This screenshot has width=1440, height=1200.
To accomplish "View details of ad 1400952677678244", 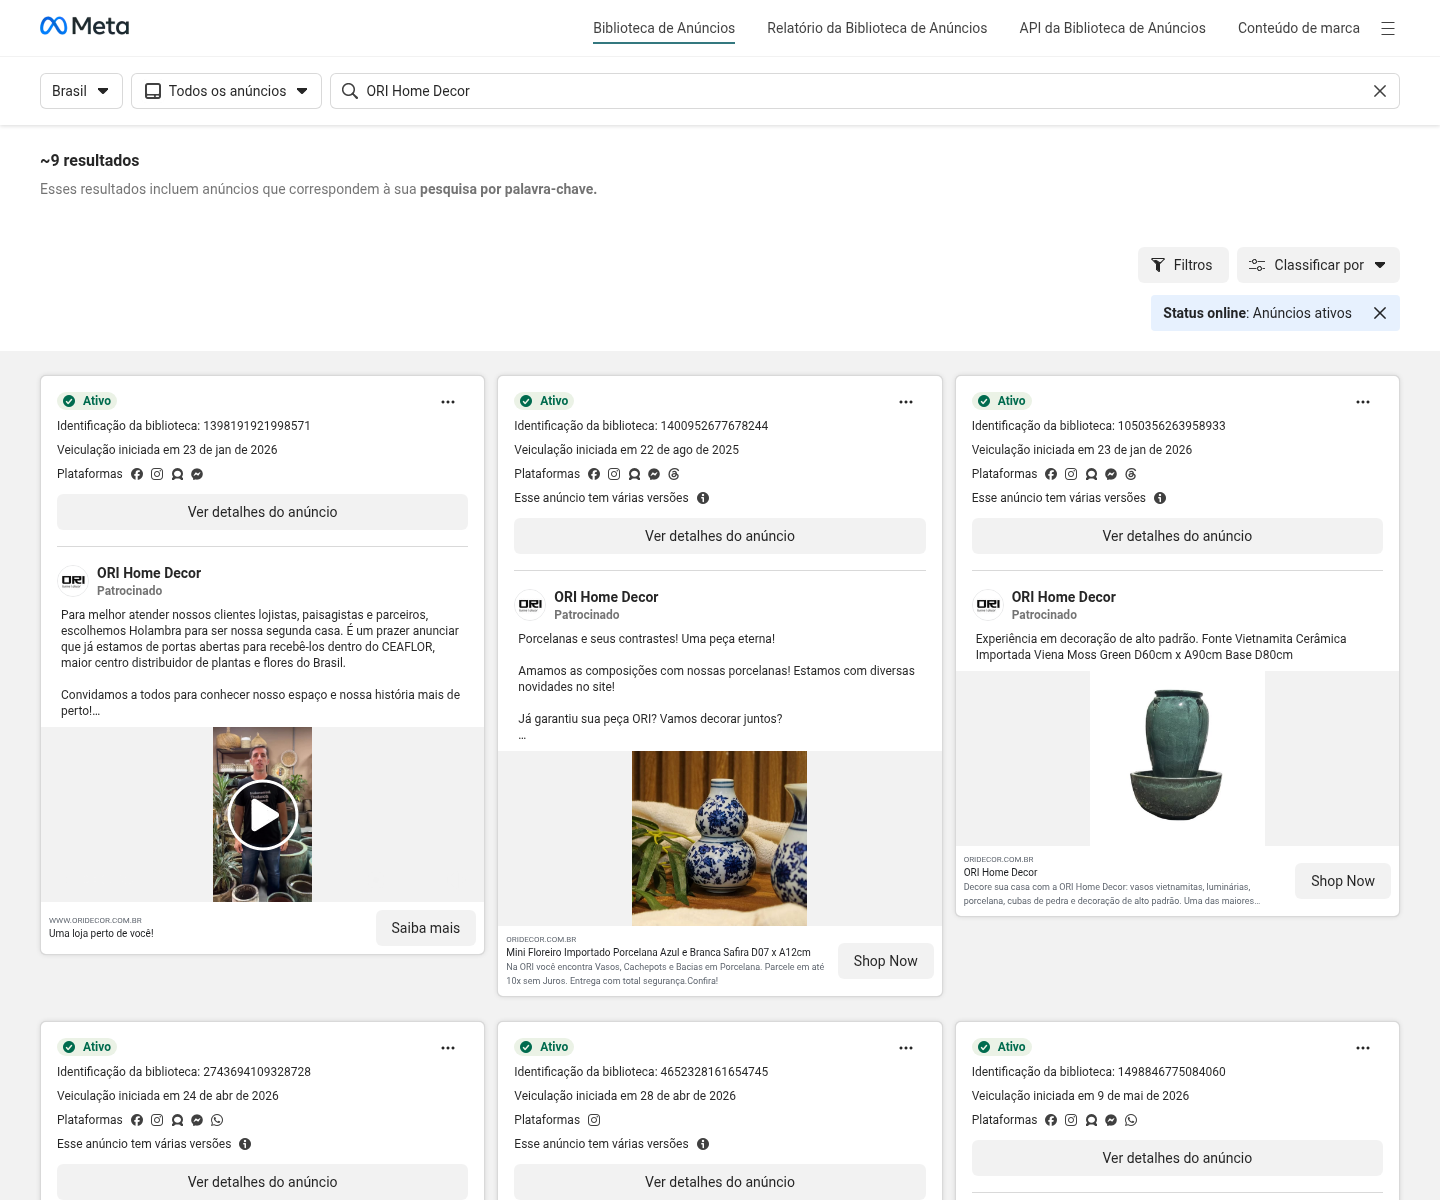I will [x=720, y=536].
